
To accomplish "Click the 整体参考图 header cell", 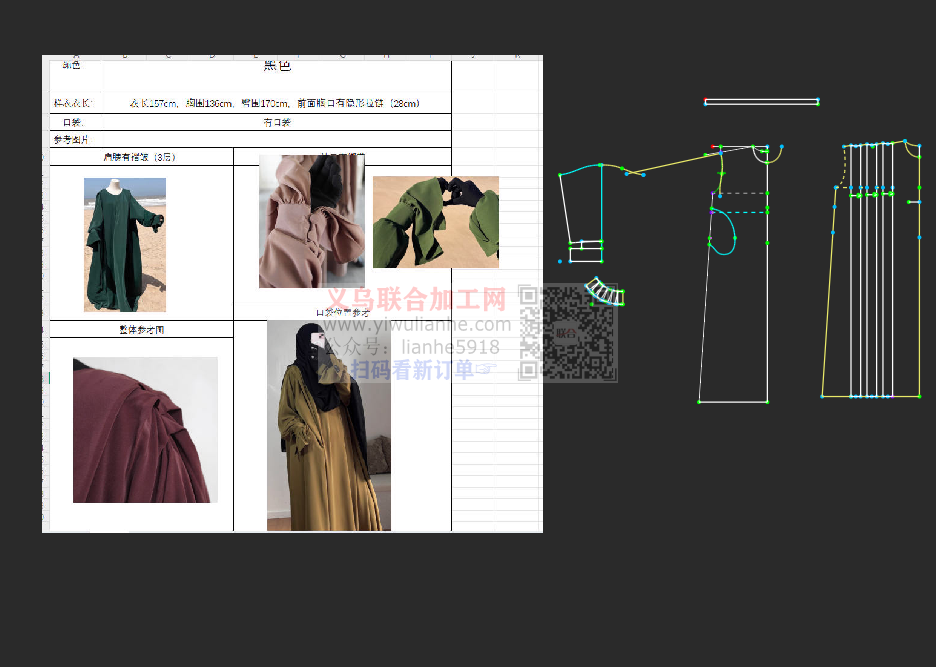I will point(141,329).
